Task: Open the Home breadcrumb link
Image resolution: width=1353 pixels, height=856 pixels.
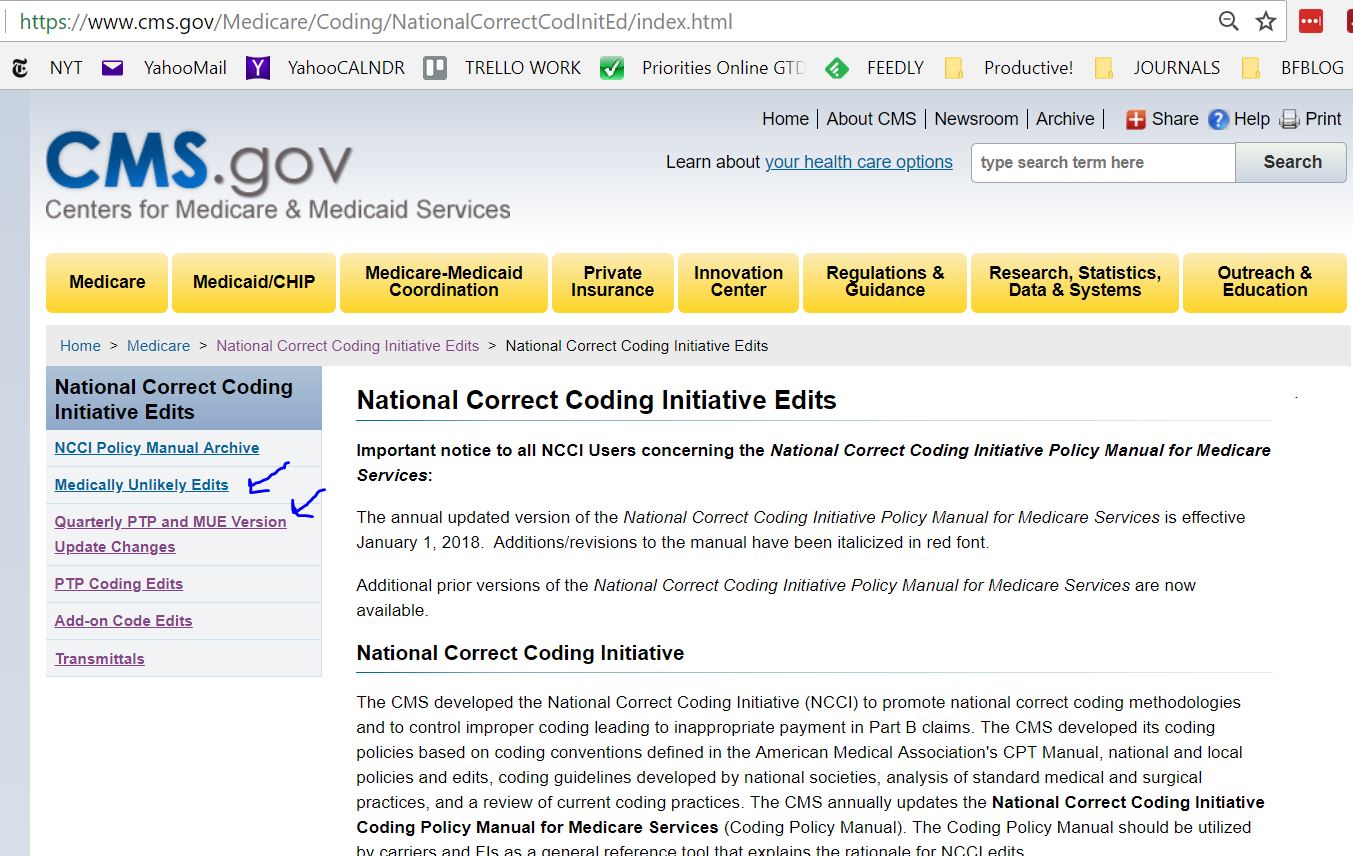Action: 80,345
